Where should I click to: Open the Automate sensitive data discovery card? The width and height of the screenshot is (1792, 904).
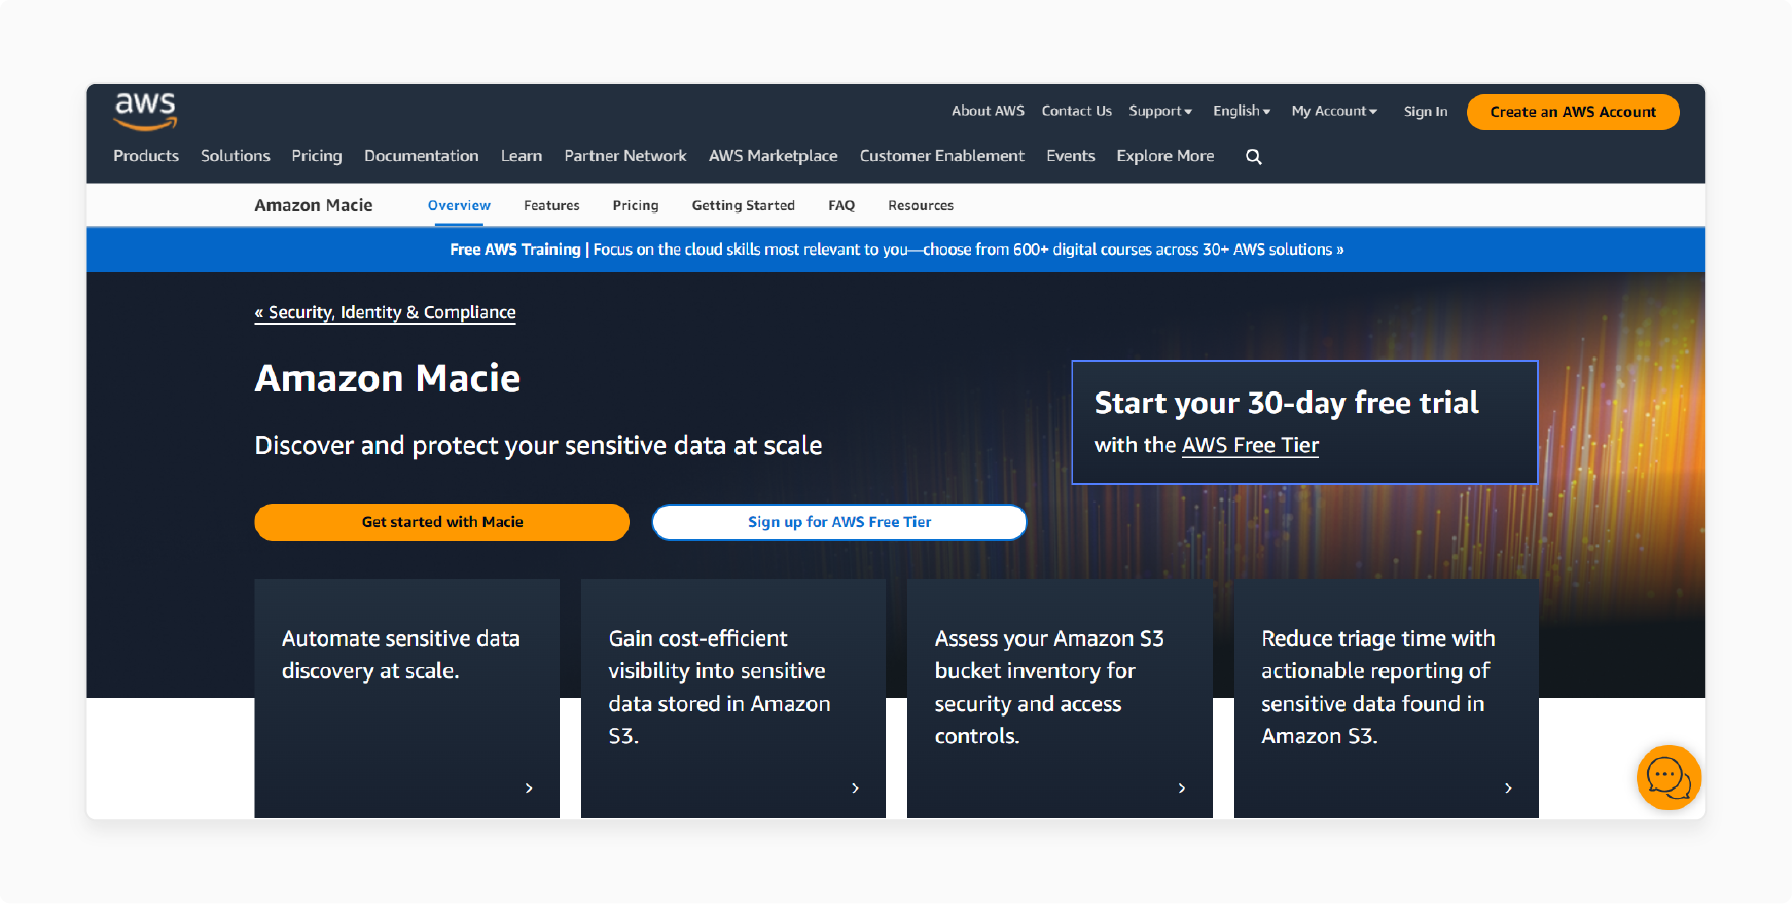click(x=407, y=698)
